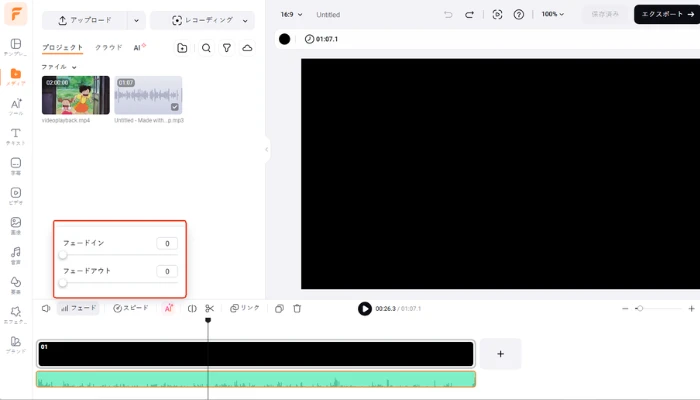Select the black scene 01 clip

pyautogui.click(x=256, y=354)
